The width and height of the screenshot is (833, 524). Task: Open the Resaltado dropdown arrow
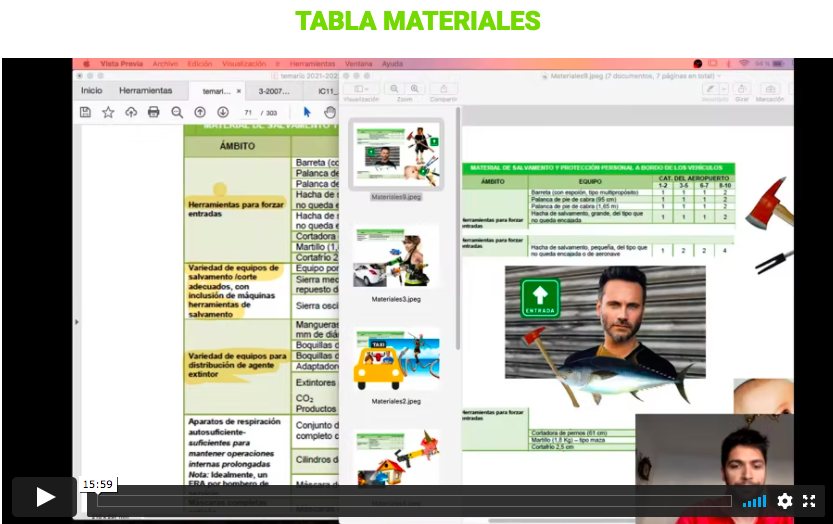tap(723, 89)
